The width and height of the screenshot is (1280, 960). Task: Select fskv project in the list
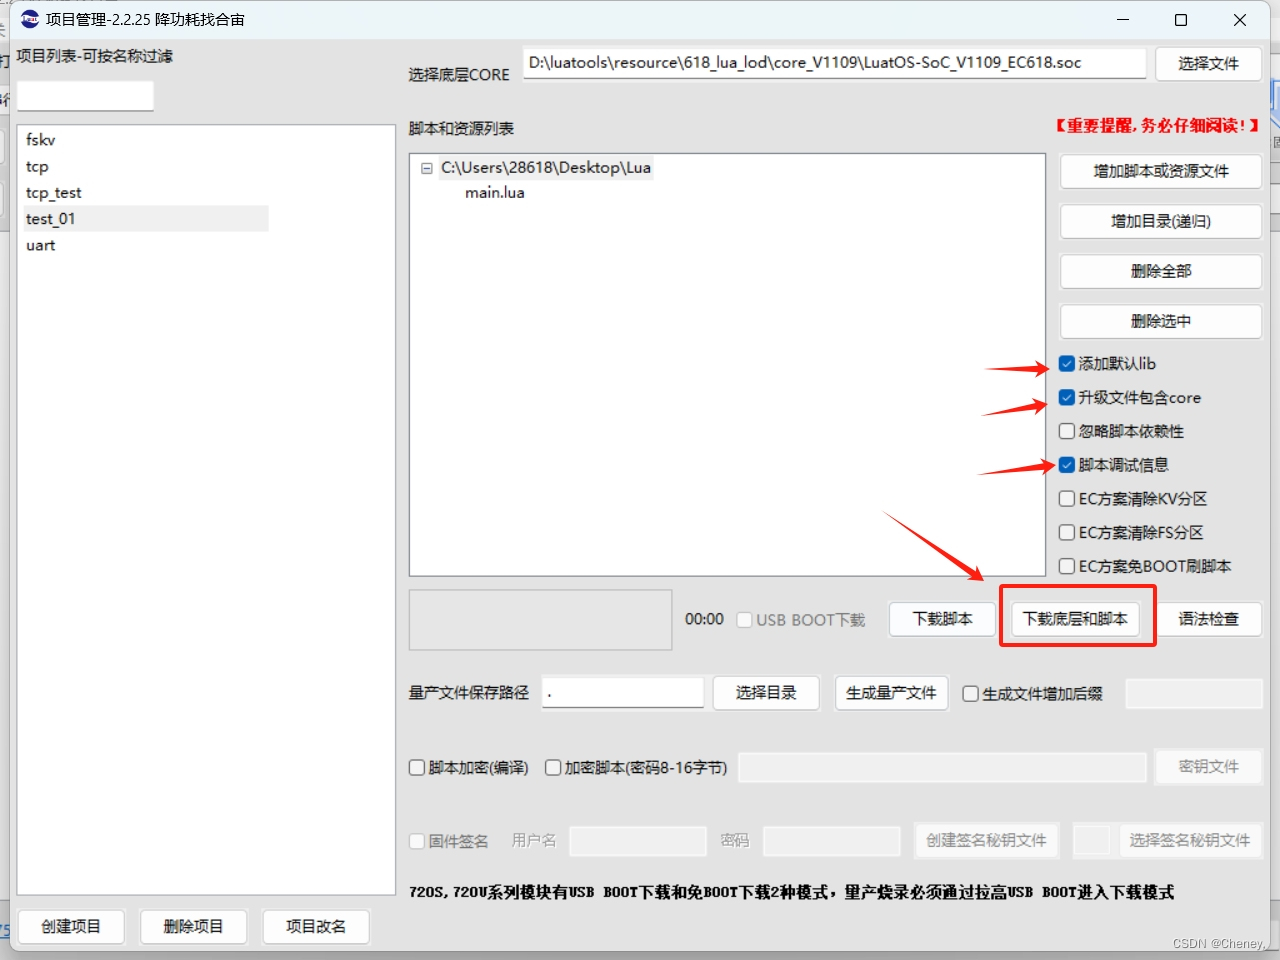click(x=146, y=140)
